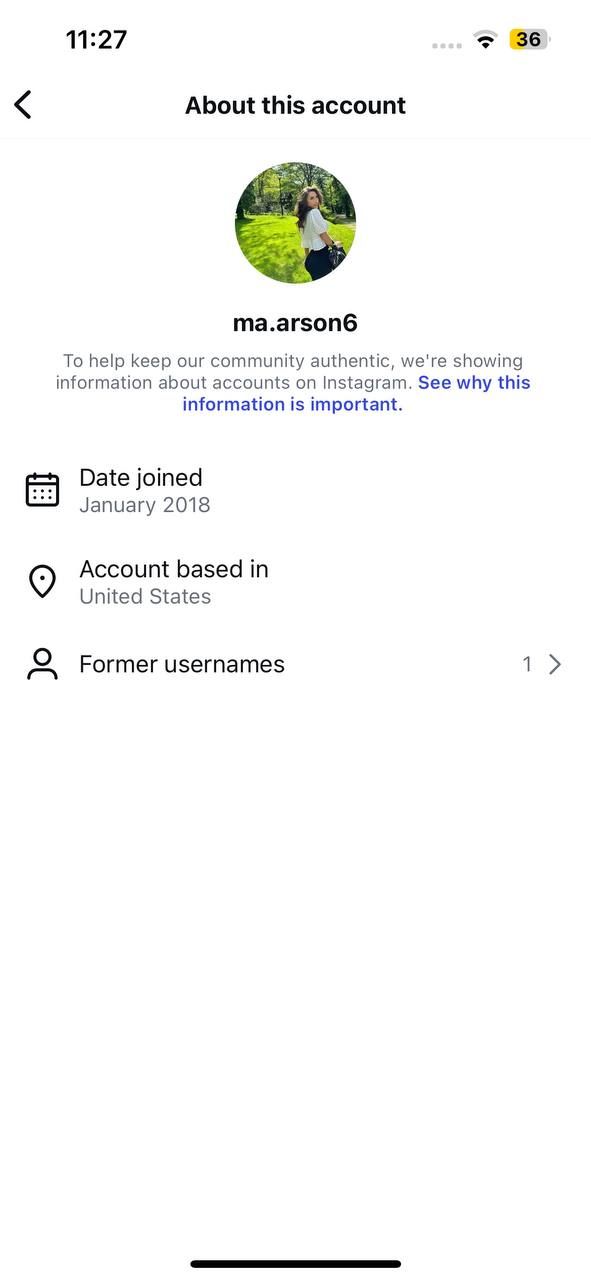Tap the home indicator bar at bottom

coord(295,1264)
